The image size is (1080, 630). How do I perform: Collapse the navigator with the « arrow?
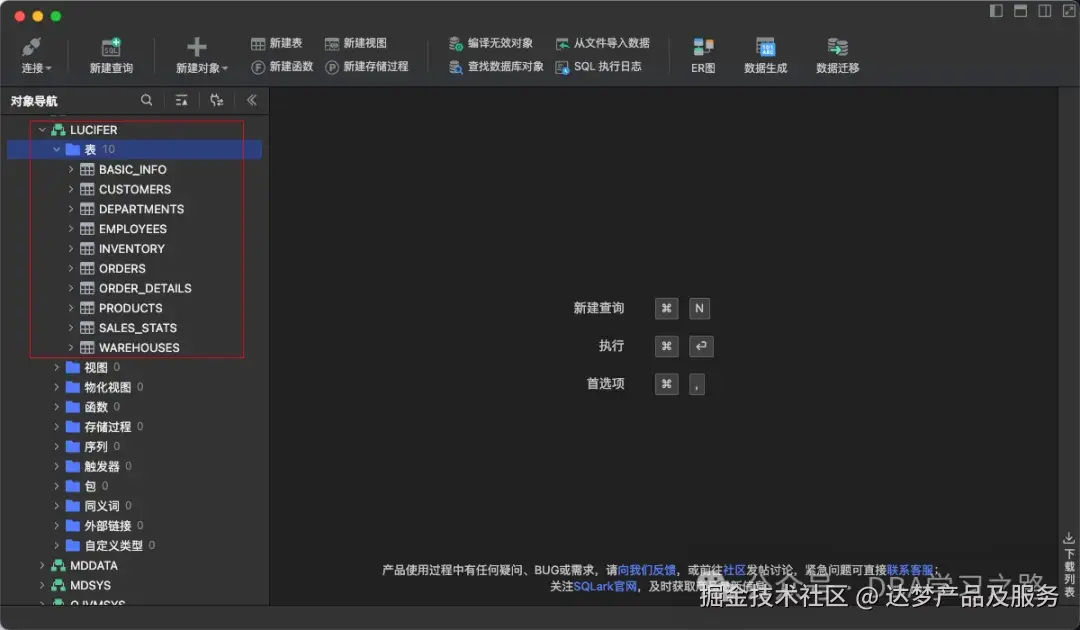coord(251,100)
